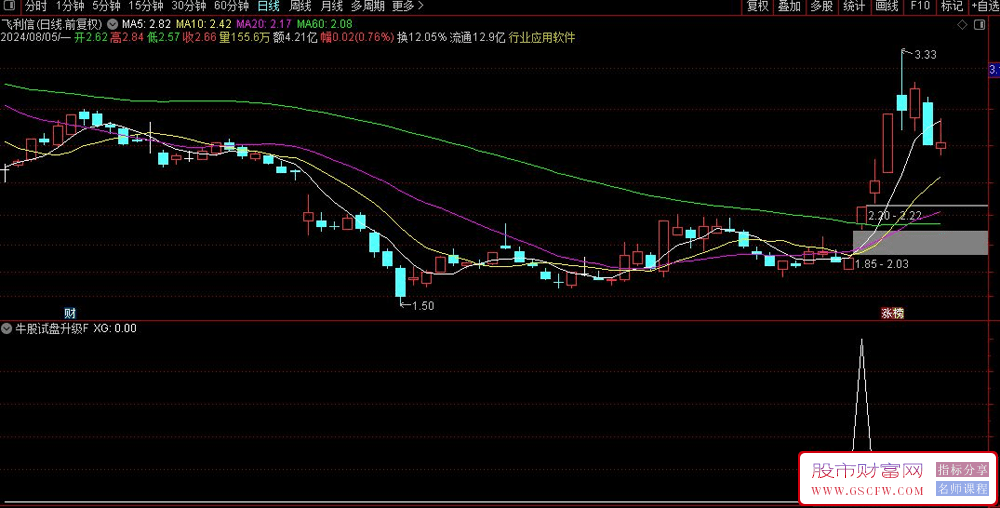The height and width of the screenshot is (508, 1000).
Task: Open the 牛股试盘升级F indicator dropdown
Action: point(6,329)
